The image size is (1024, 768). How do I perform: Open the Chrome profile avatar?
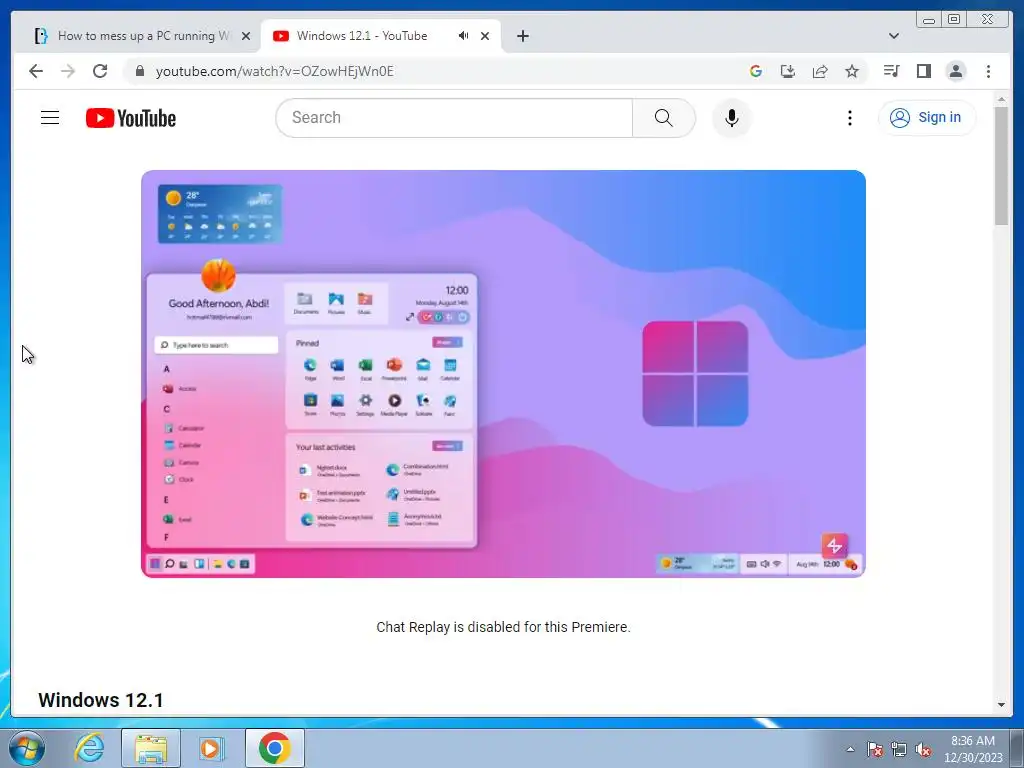(x=955, y=71)
